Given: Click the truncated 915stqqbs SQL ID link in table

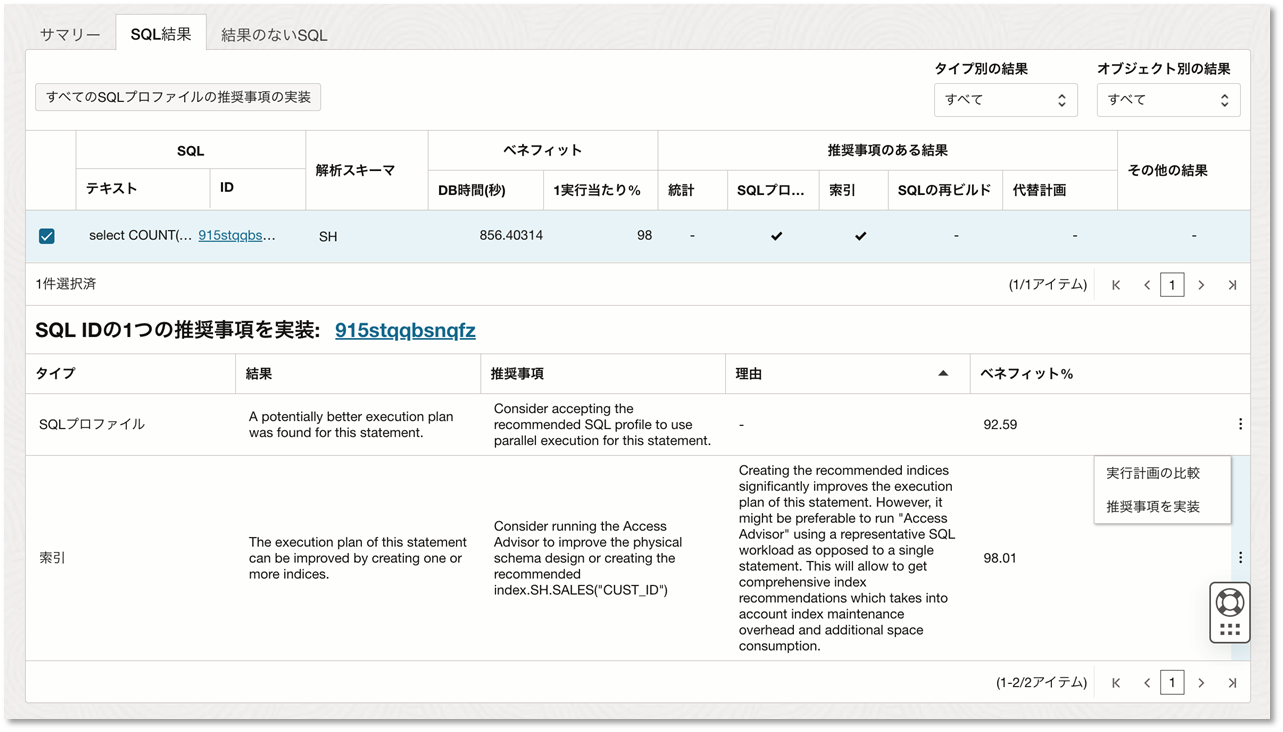Looking at the screenshot, I should pos(237,236).
